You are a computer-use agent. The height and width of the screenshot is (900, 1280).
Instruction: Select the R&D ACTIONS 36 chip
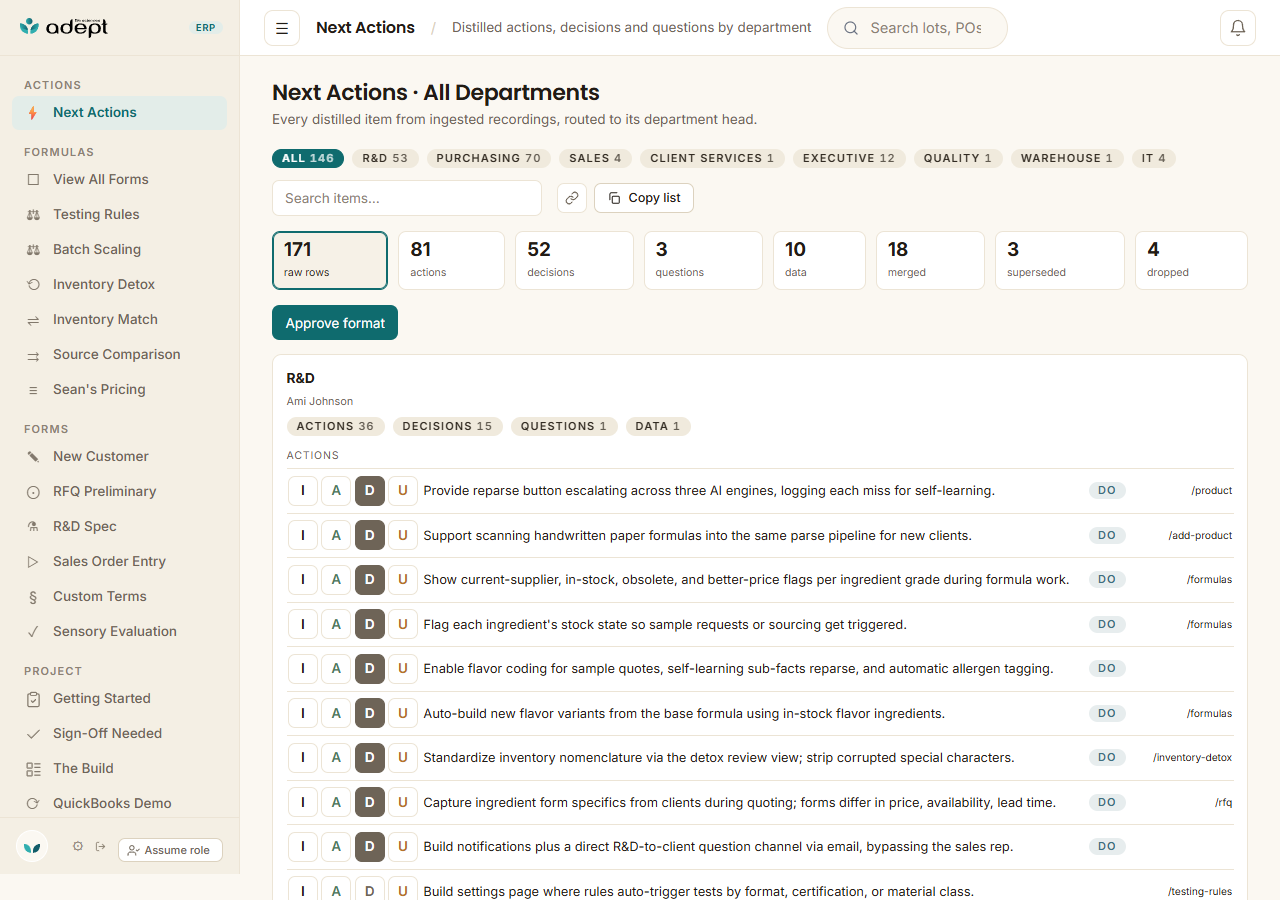(336, 426)
